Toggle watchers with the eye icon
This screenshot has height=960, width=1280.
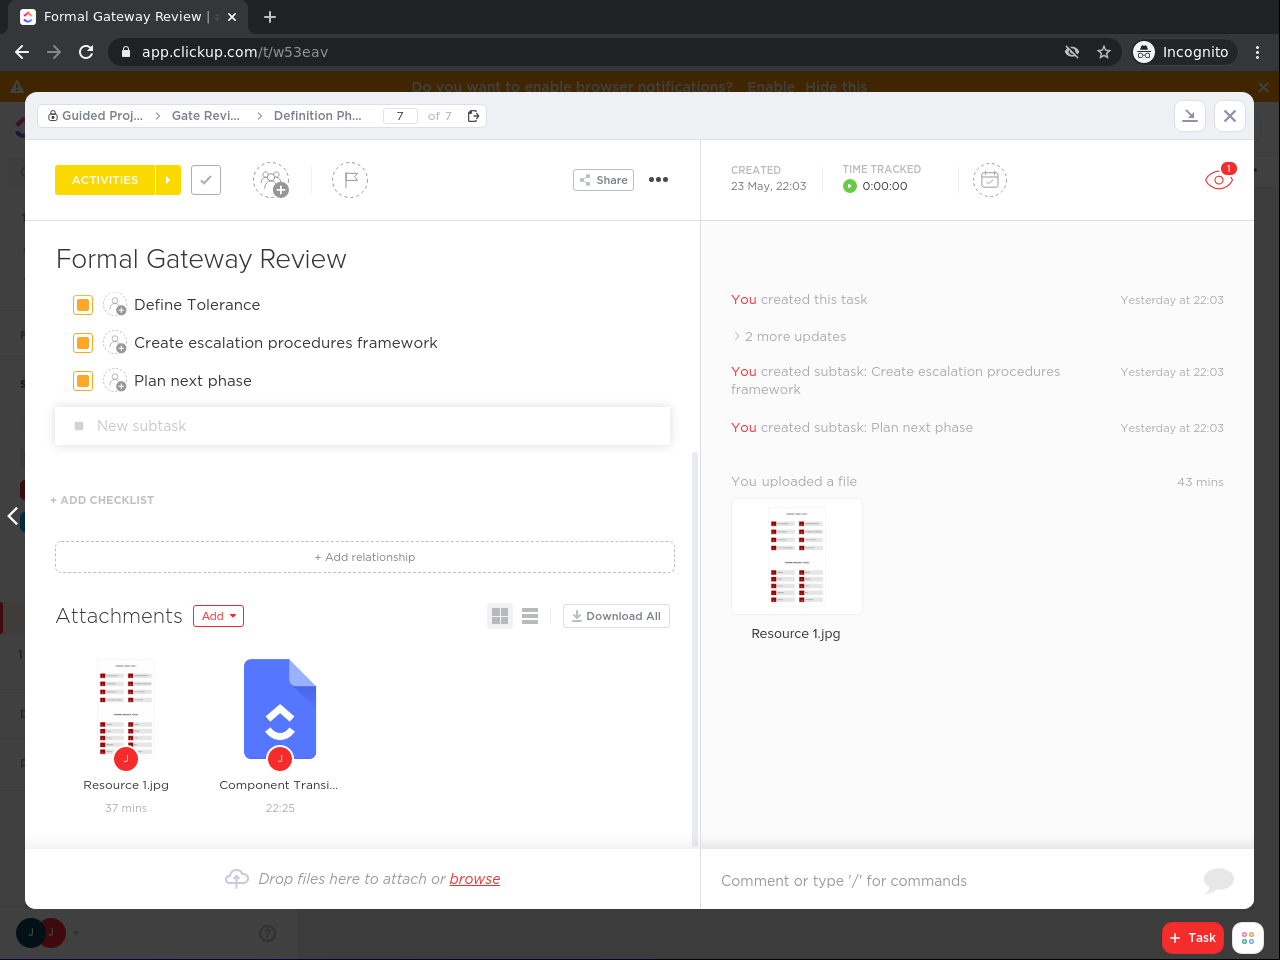pos(1219,180)
